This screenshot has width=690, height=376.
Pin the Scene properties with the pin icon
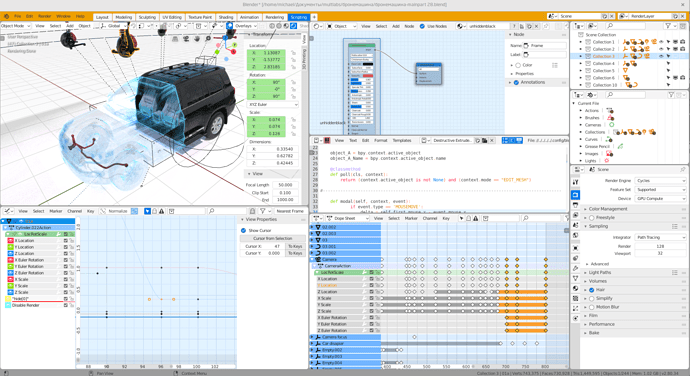(682, 170)
